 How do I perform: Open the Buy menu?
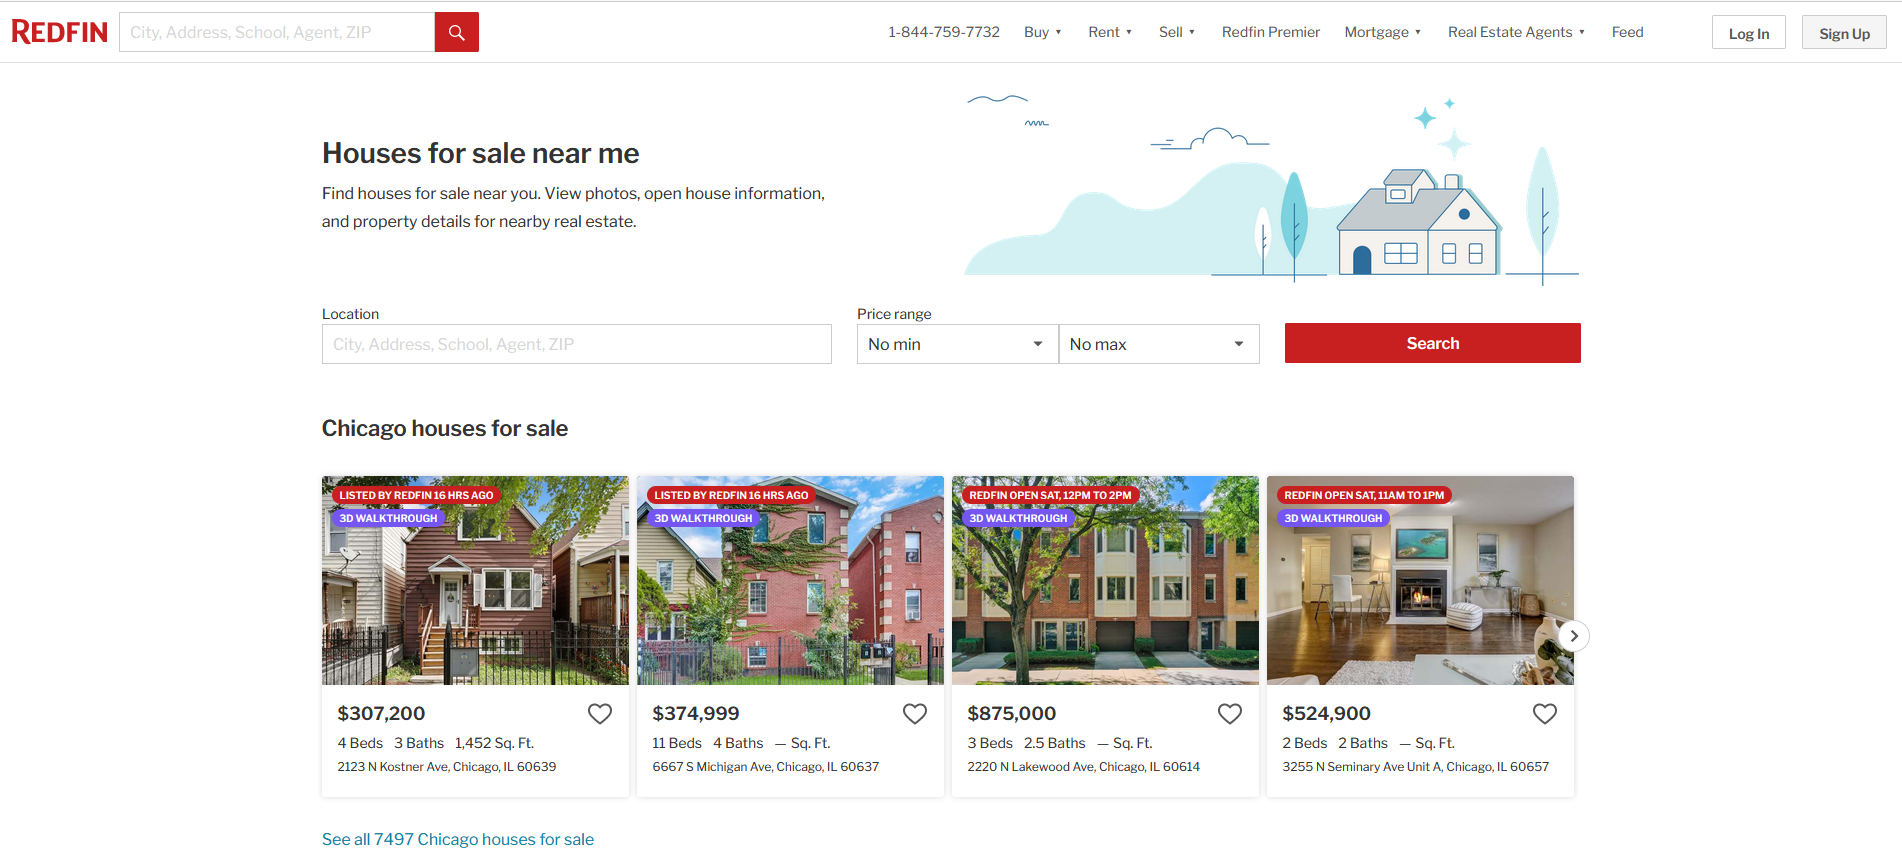pos(1043,32)
